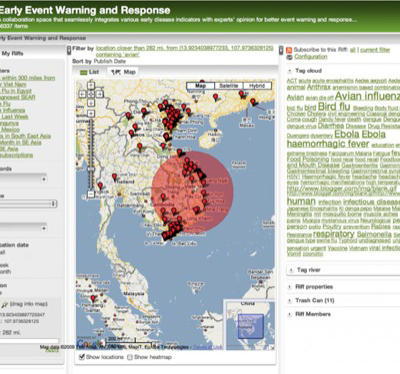Click the 'Bird flu' tag

334,107
